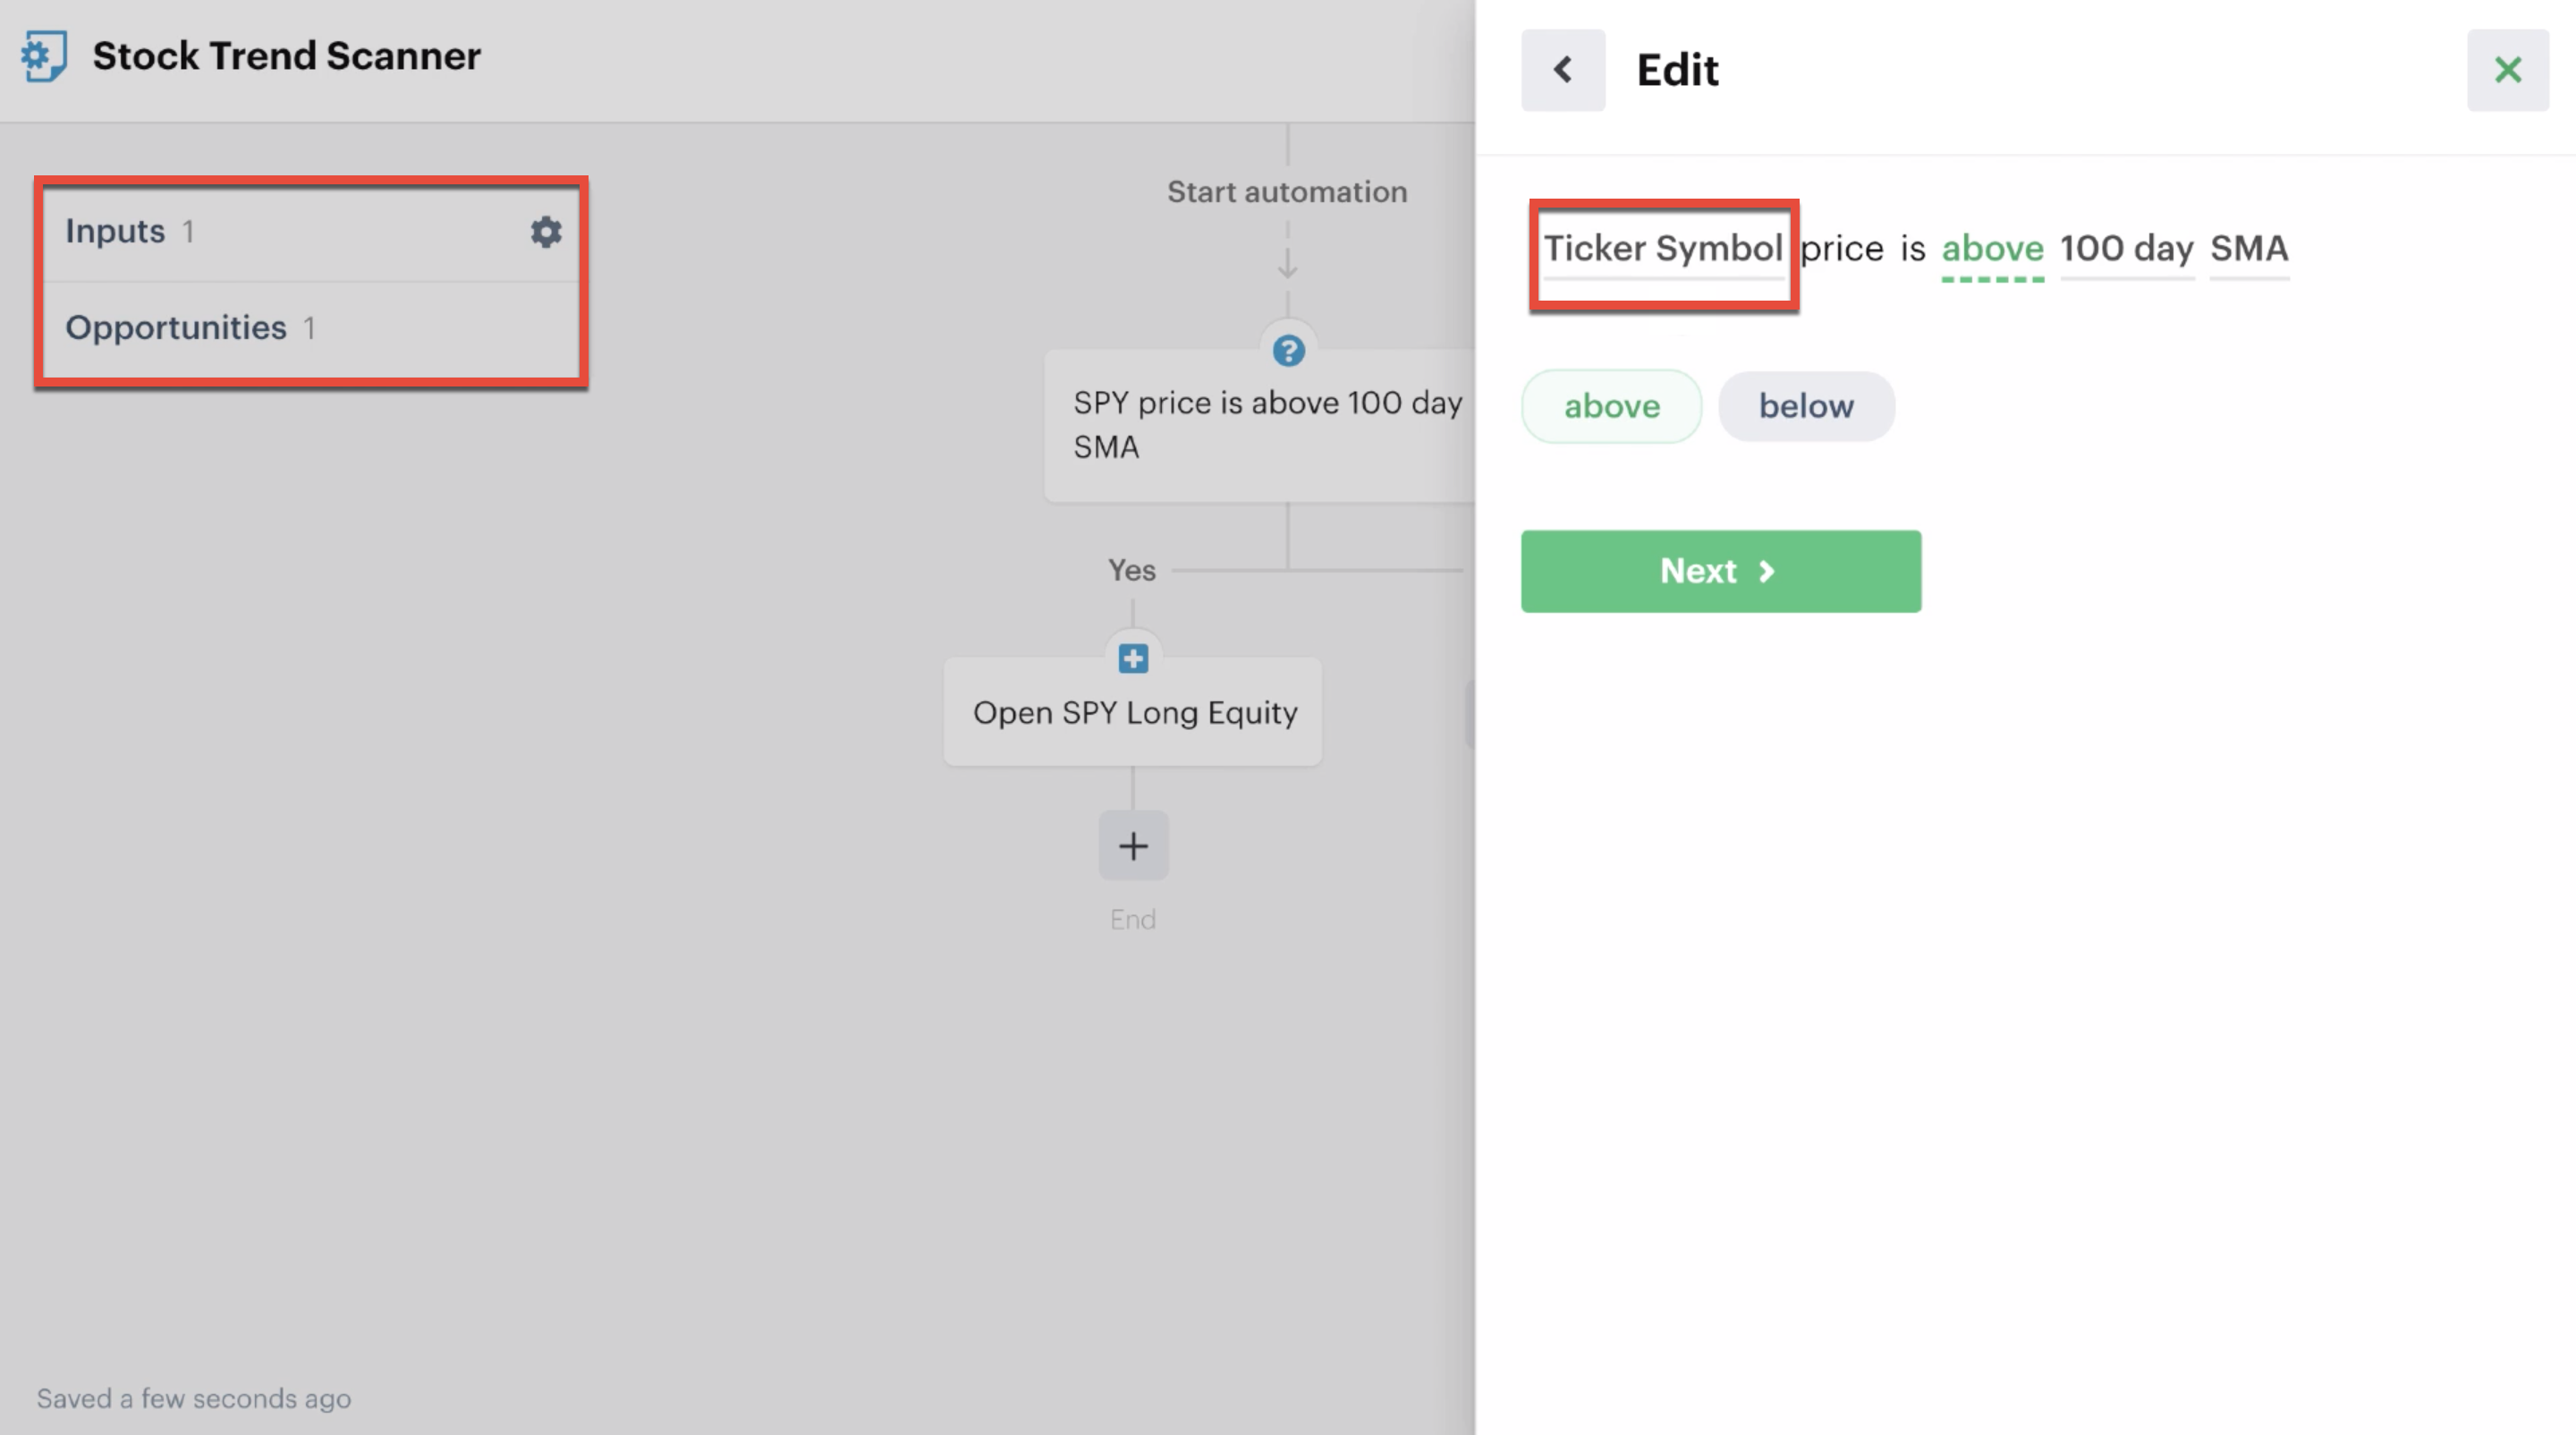Close the Edit panel with the X

pos(2507,70)
